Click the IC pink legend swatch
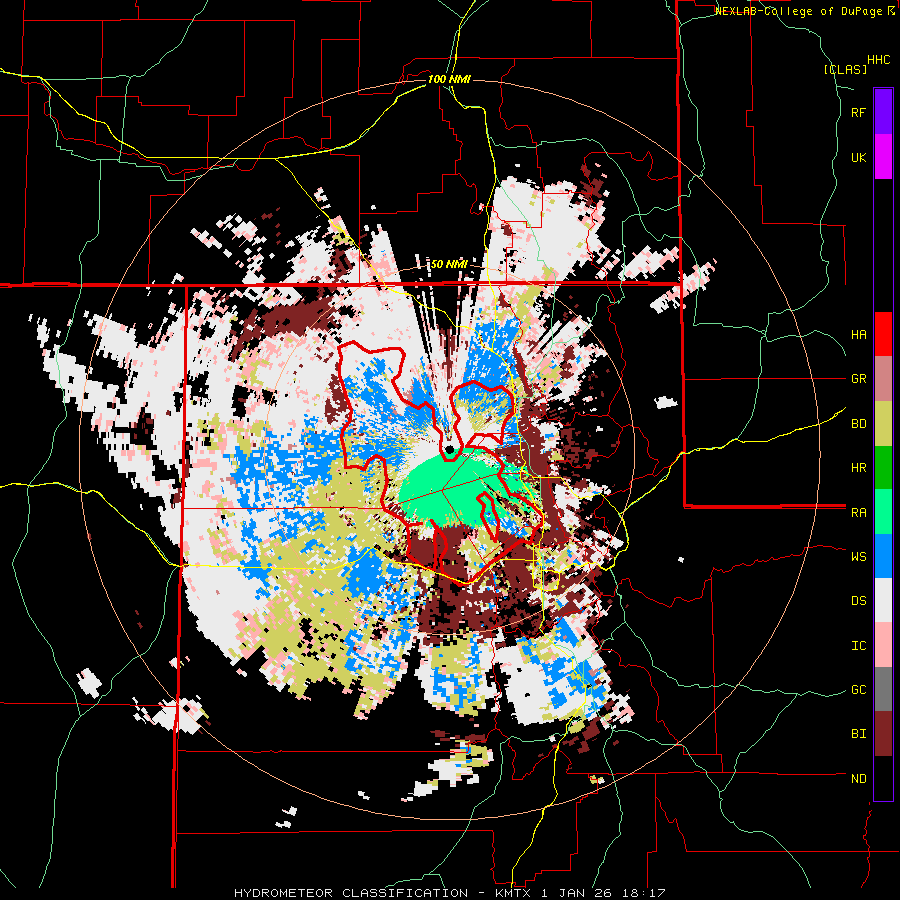 pyautogui.click(x=883, y=645)
